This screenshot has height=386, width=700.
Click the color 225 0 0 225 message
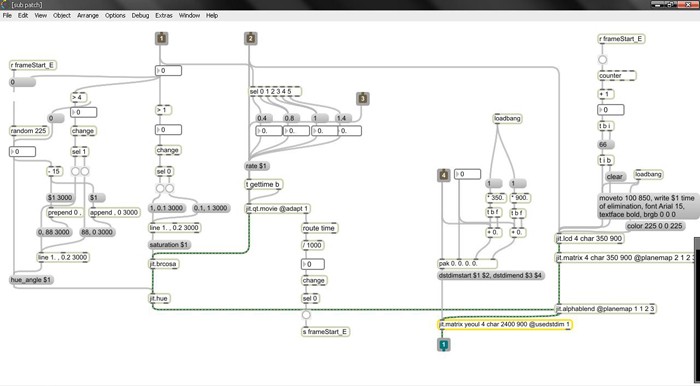pyautogui.click(x=655, y=226)
